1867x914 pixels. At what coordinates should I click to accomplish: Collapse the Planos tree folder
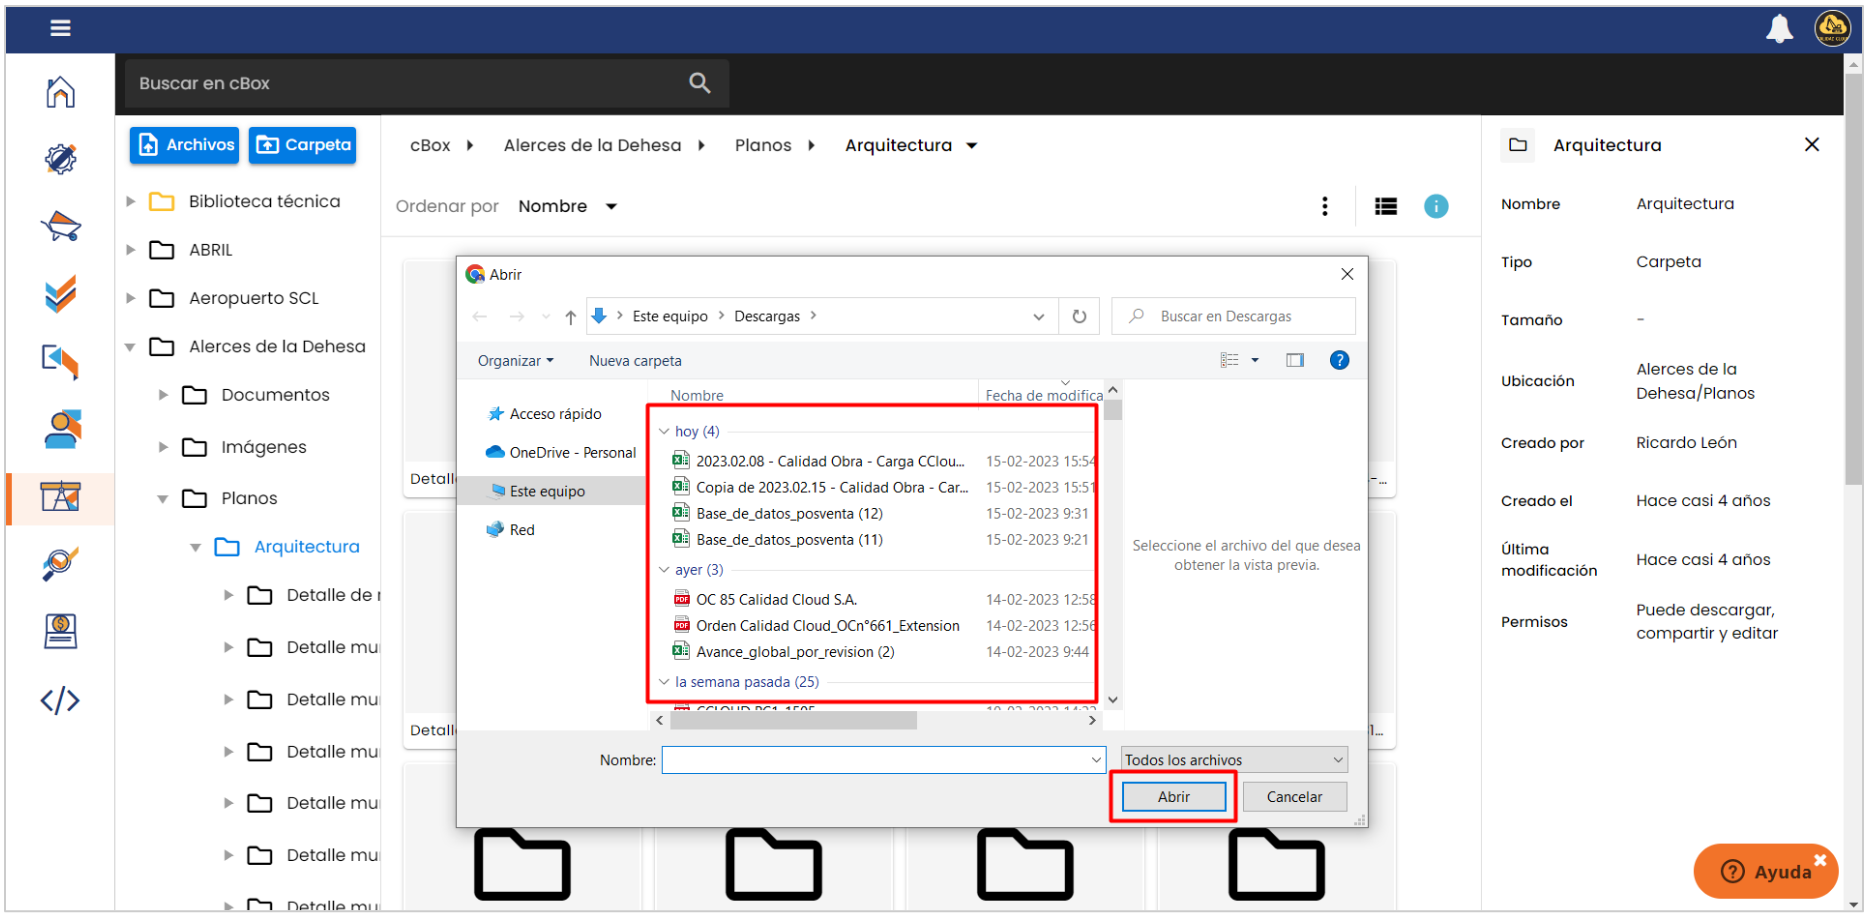[163, 499]
